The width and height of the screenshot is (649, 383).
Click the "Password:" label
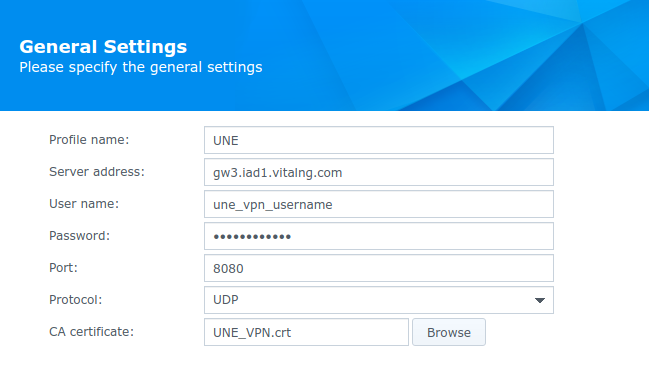(x=79, y=236)
